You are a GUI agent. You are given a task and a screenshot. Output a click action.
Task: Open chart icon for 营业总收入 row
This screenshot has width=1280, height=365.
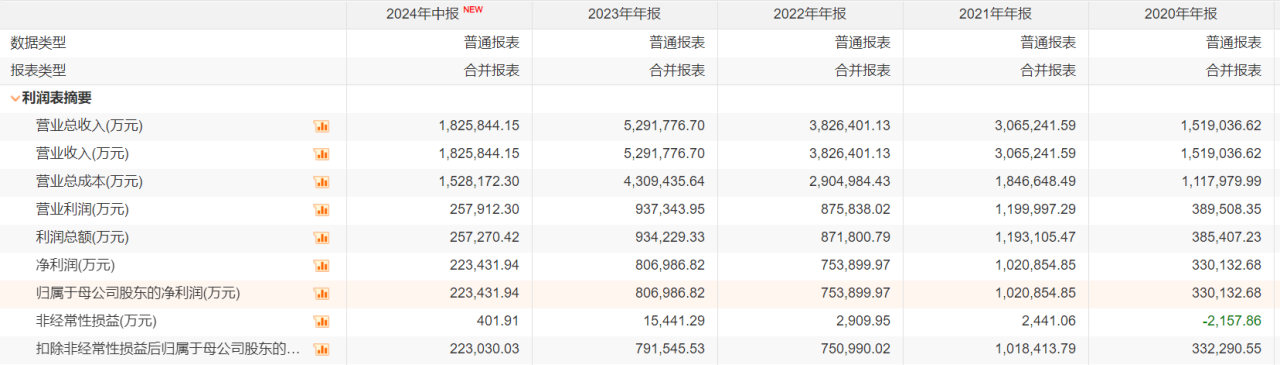tap(321, 126)
